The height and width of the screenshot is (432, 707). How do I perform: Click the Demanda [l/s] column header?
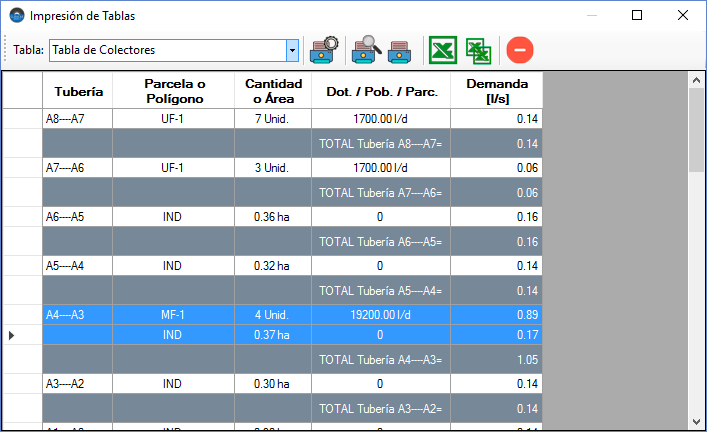(496, 91)
